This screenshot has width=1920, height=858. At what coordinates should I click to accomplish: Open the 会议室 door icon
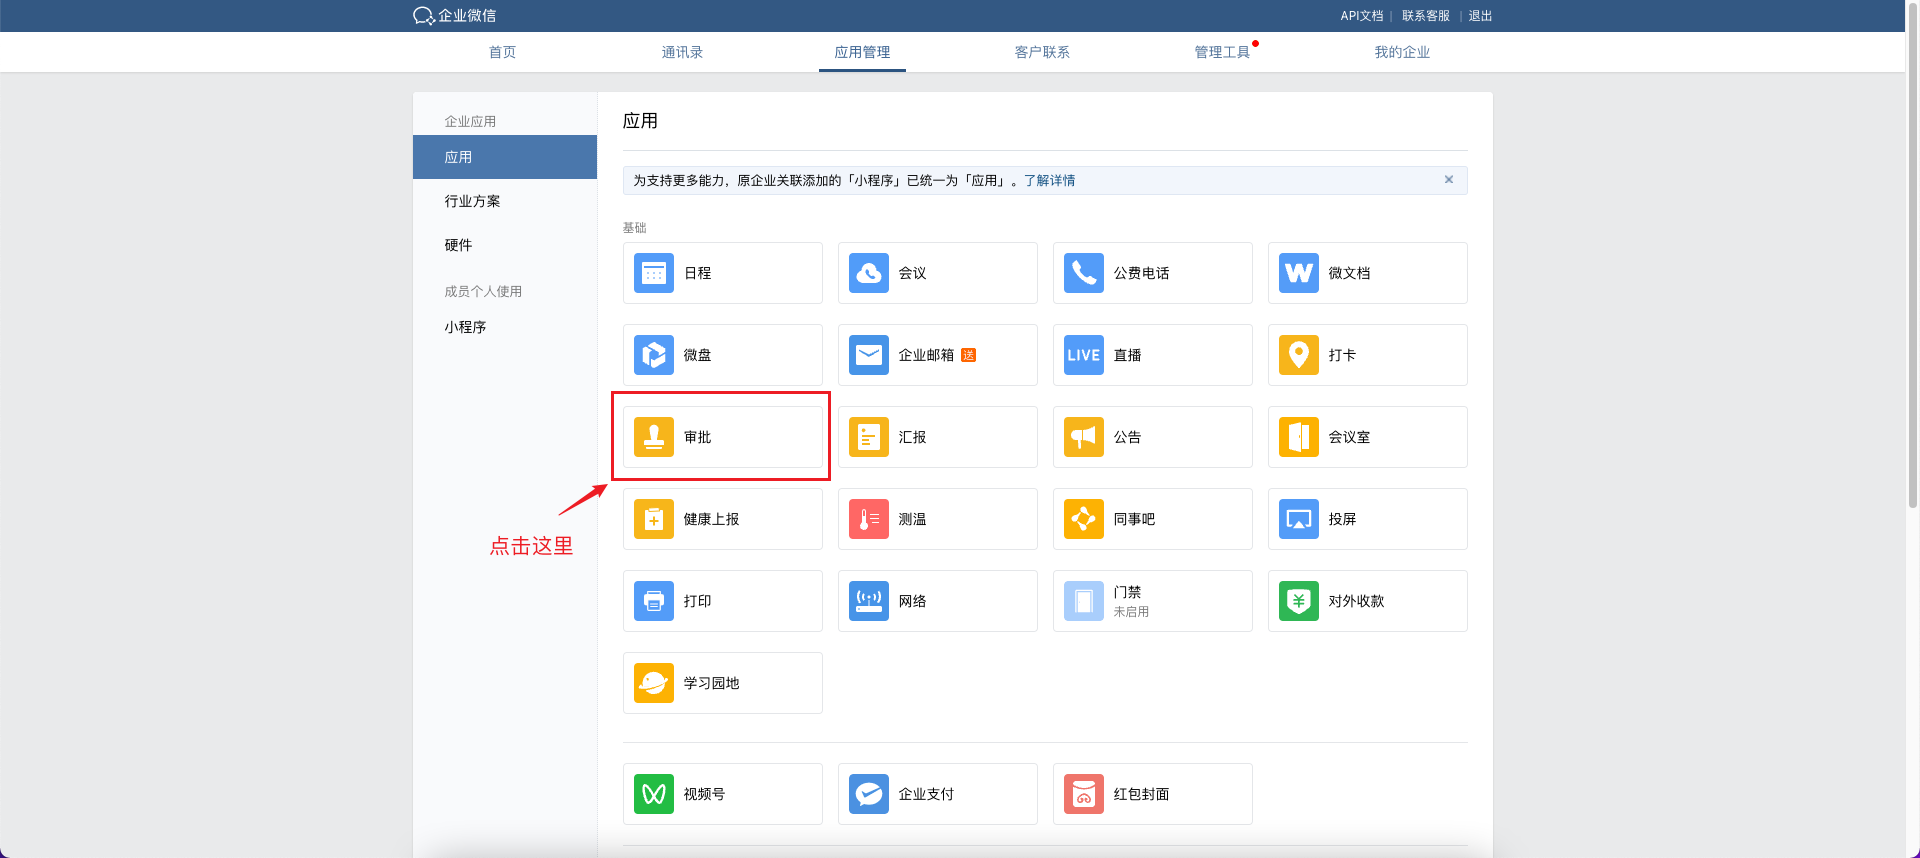pyautogui.click(x=1299, y=437)
